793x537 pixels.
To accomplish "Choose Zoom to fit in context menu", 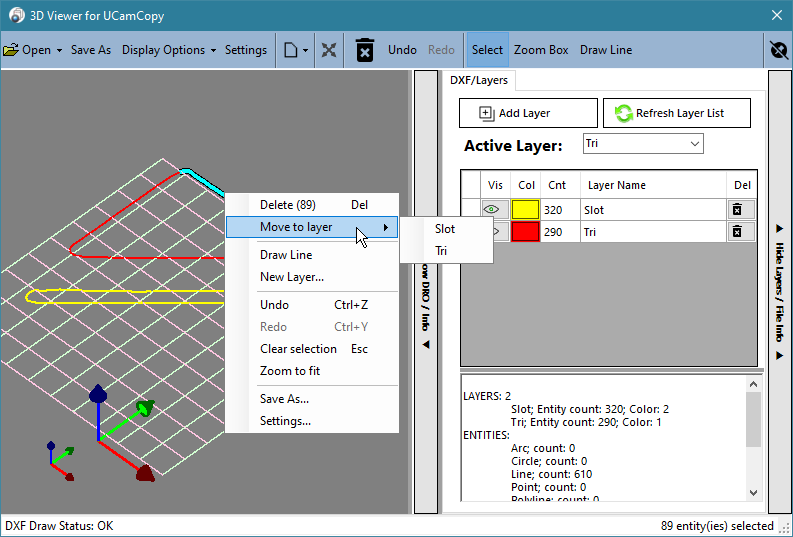I will click(x=312, y=371).
